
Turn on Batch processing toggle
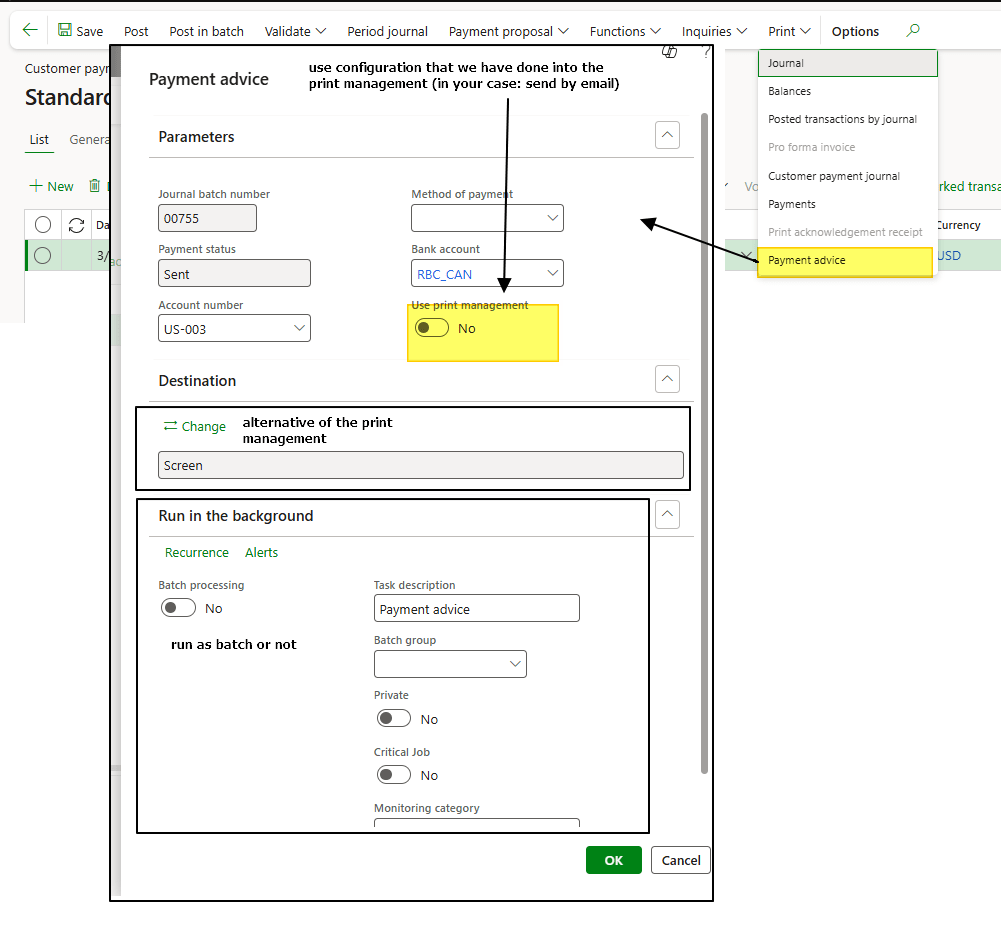(x=179, y=608)
